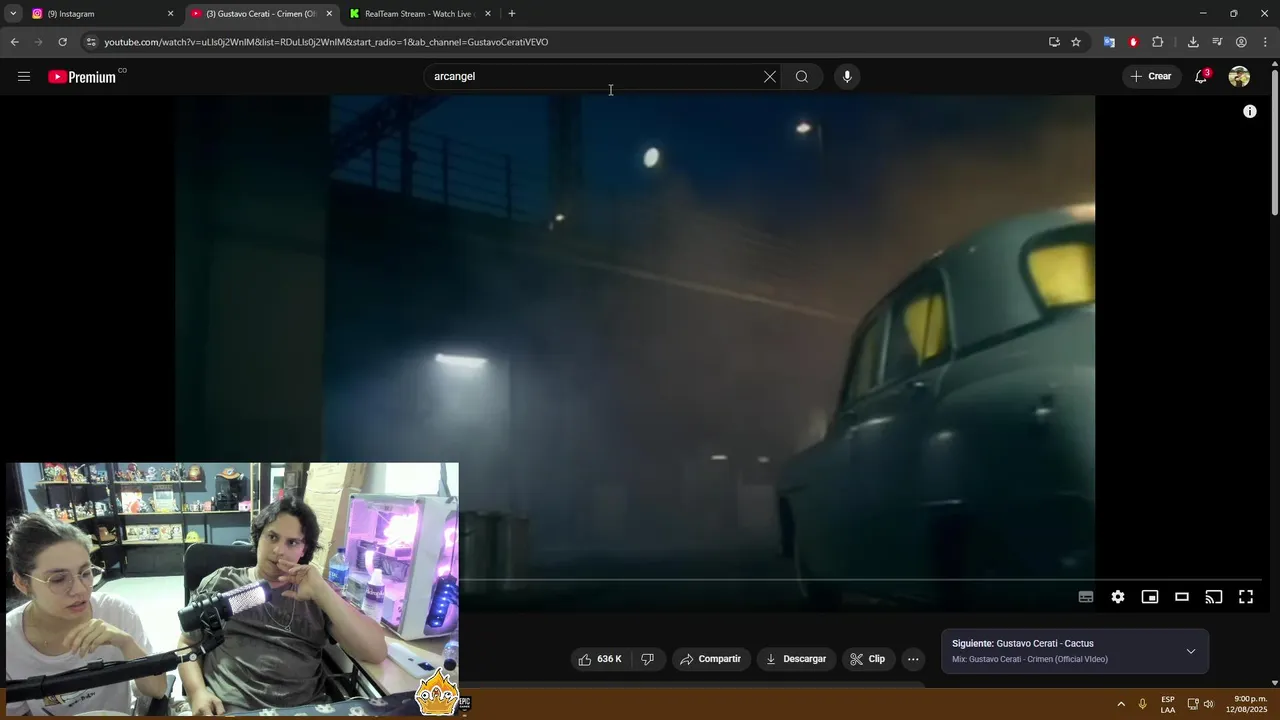Open the red hand ad-blocker extension
The image size is (1280, 720).
click(x=1133, y=42)
